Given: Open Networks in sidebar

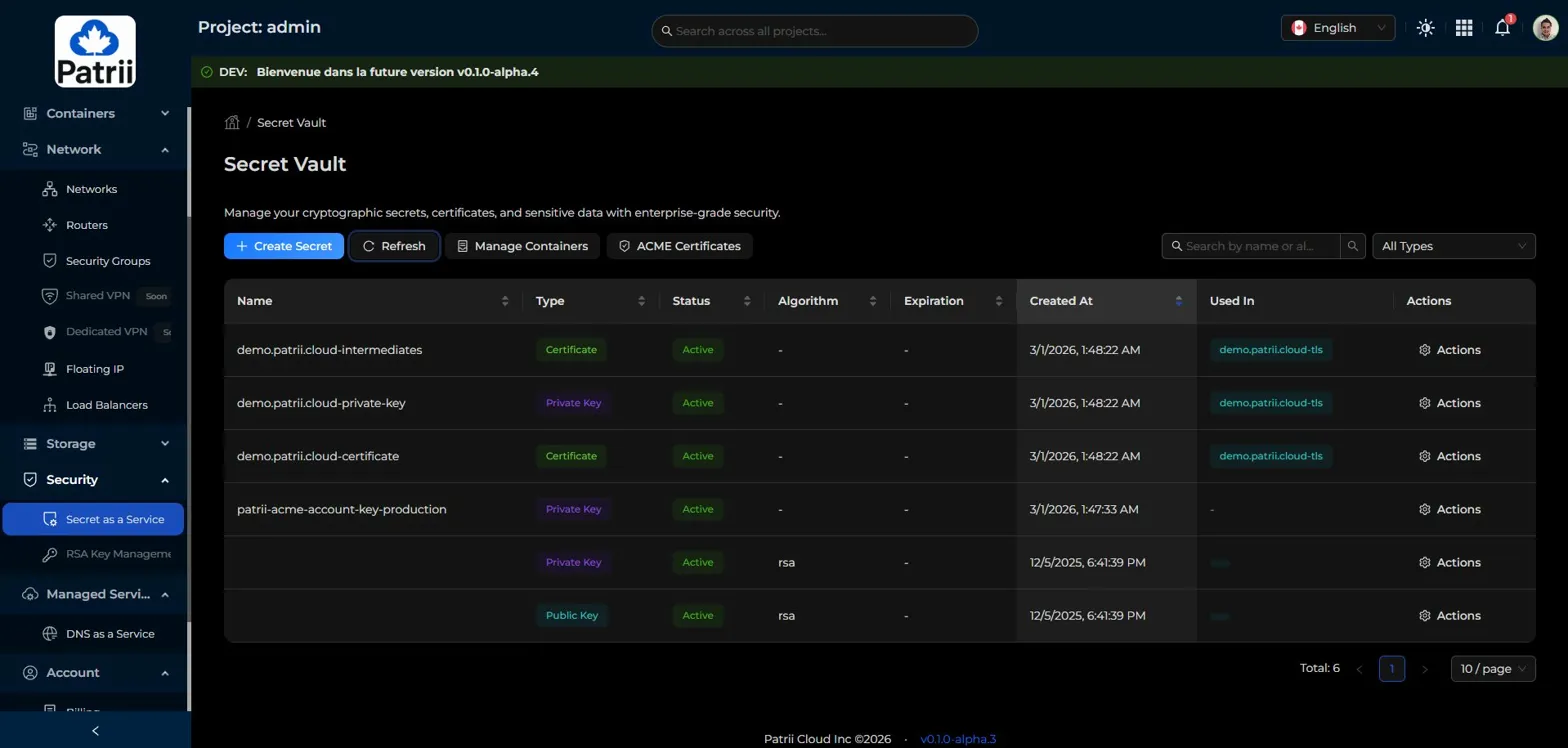Looking at the screenshot, I should (93, 189).
